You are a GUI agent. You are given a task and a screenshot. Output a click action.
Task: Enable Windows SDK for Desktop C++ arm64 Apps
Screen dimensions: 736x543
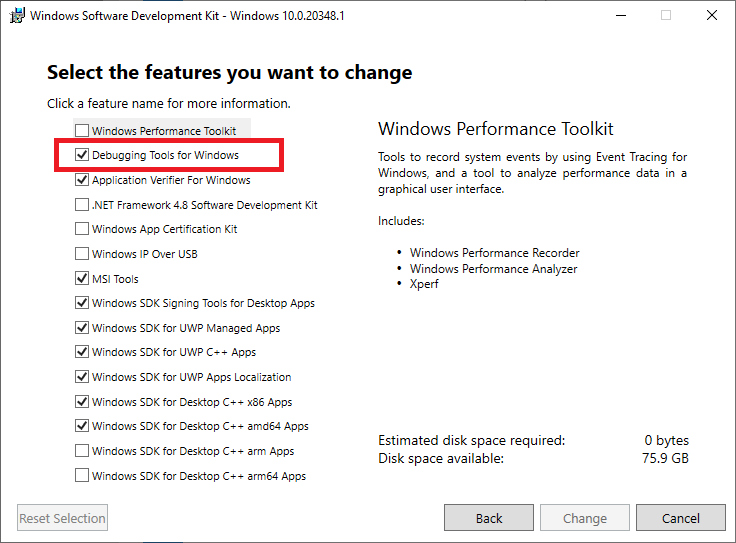(82, 475)
